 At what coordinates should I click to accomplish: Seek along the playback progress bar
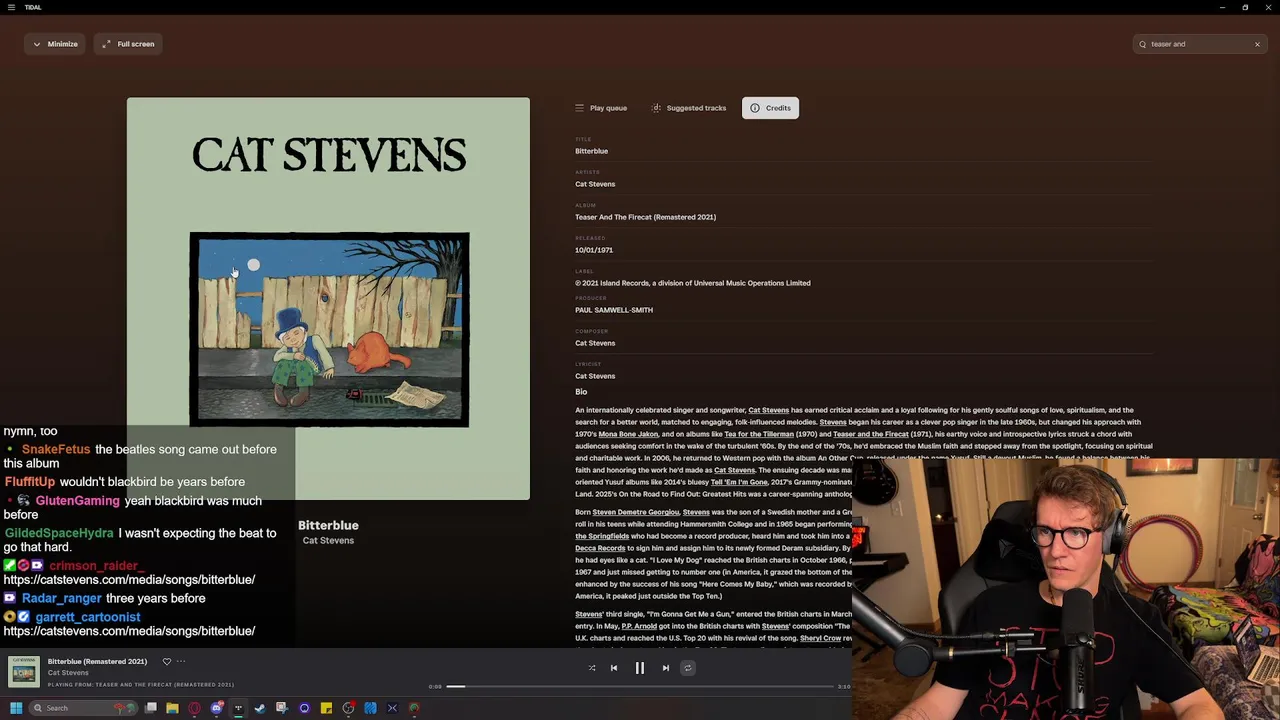pos(640,687)
